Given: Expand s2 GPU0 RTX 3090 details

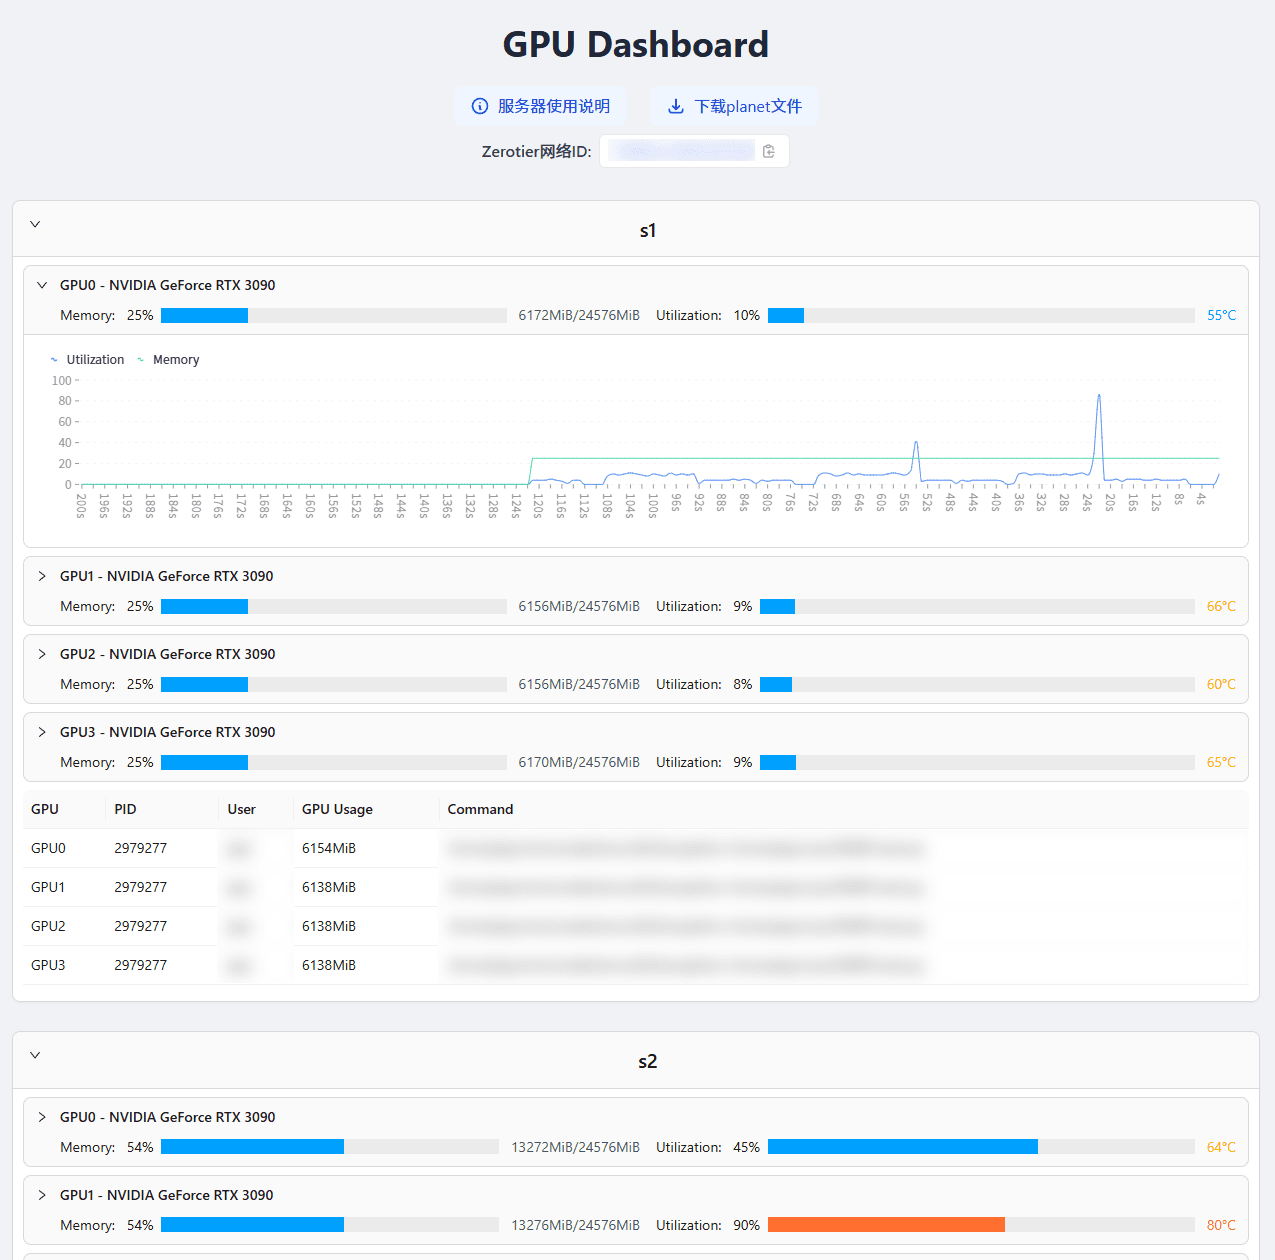Looking at the screenshot, I should pyautogui.click(x=42, y=1117).
